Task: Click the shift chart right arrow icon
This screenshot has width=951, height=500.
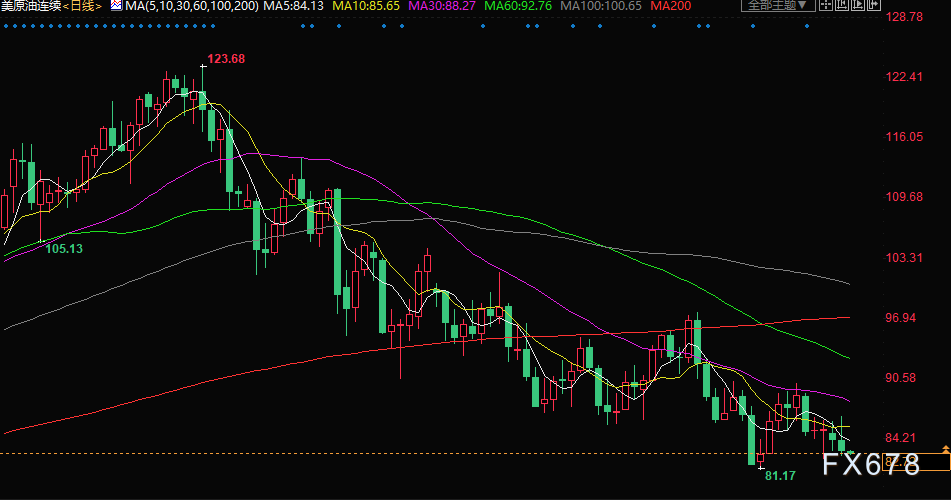Action: click(873, 5)
